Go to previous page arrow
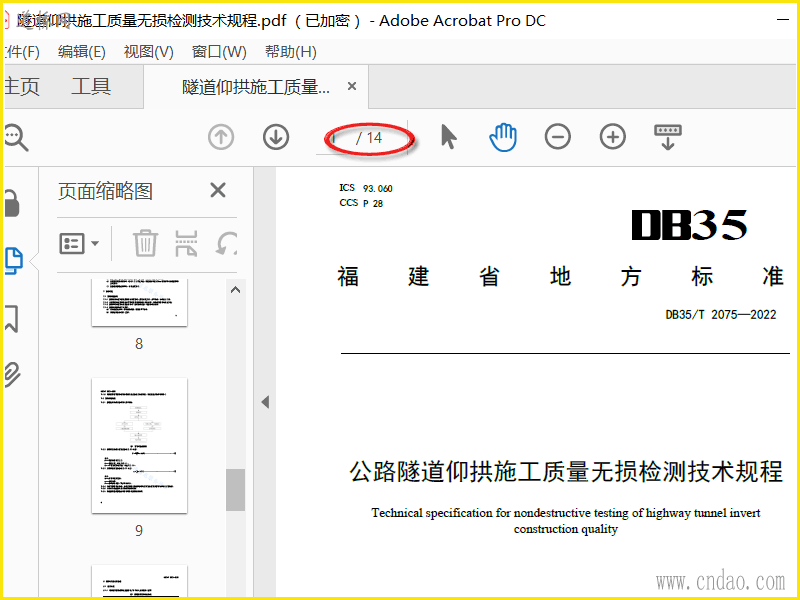800x600 pixels. pyautogui.click(x=221, y=137)
